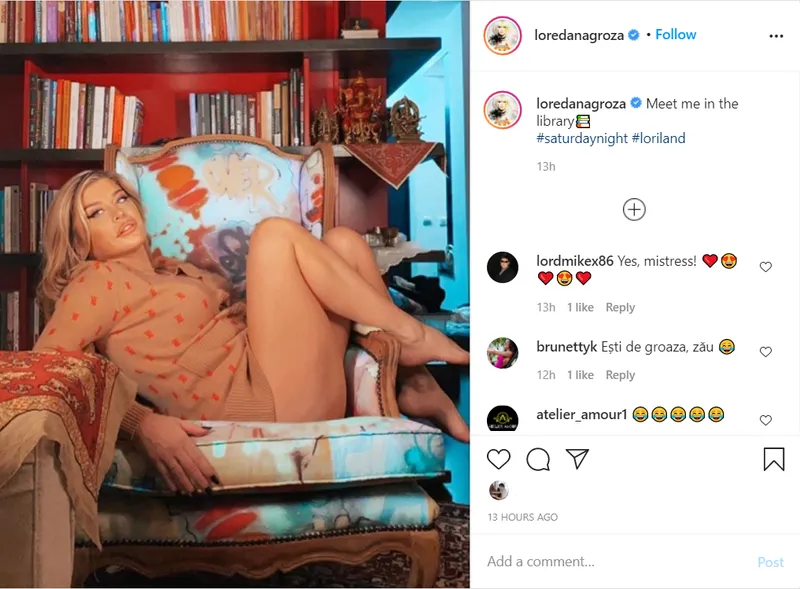Open small liker avatar below action icons

pyautogui.click(x=498, y=490)
